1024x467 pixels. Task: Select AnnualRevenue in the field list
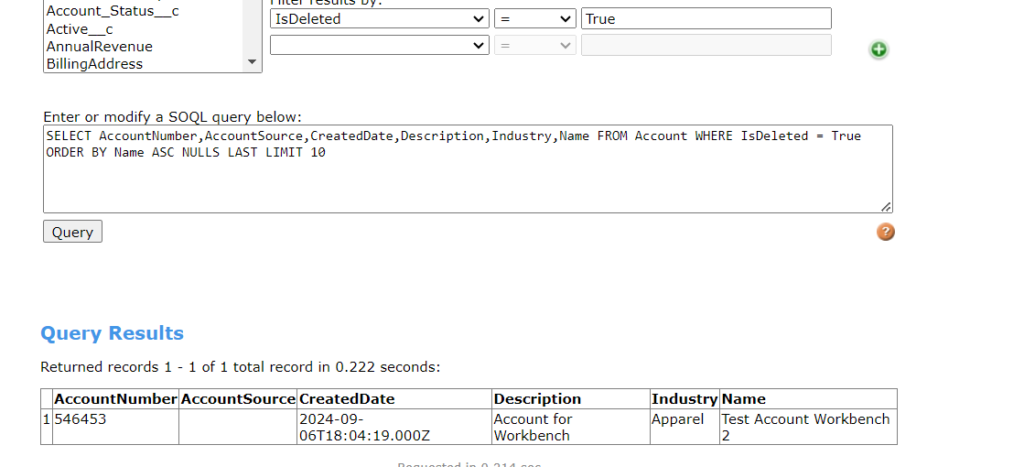99,46
